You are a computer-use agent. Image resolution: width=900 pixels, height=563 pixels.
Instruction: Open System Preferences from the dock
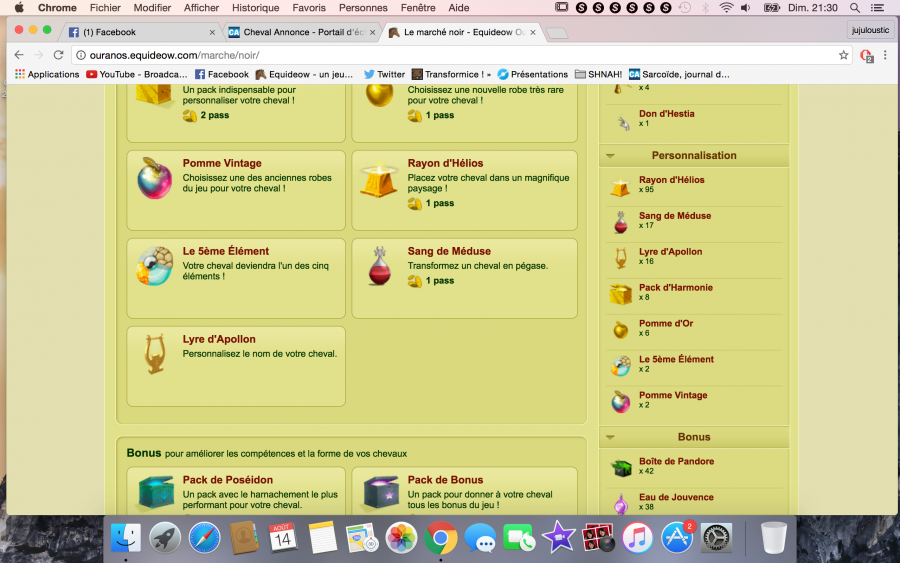716,538
